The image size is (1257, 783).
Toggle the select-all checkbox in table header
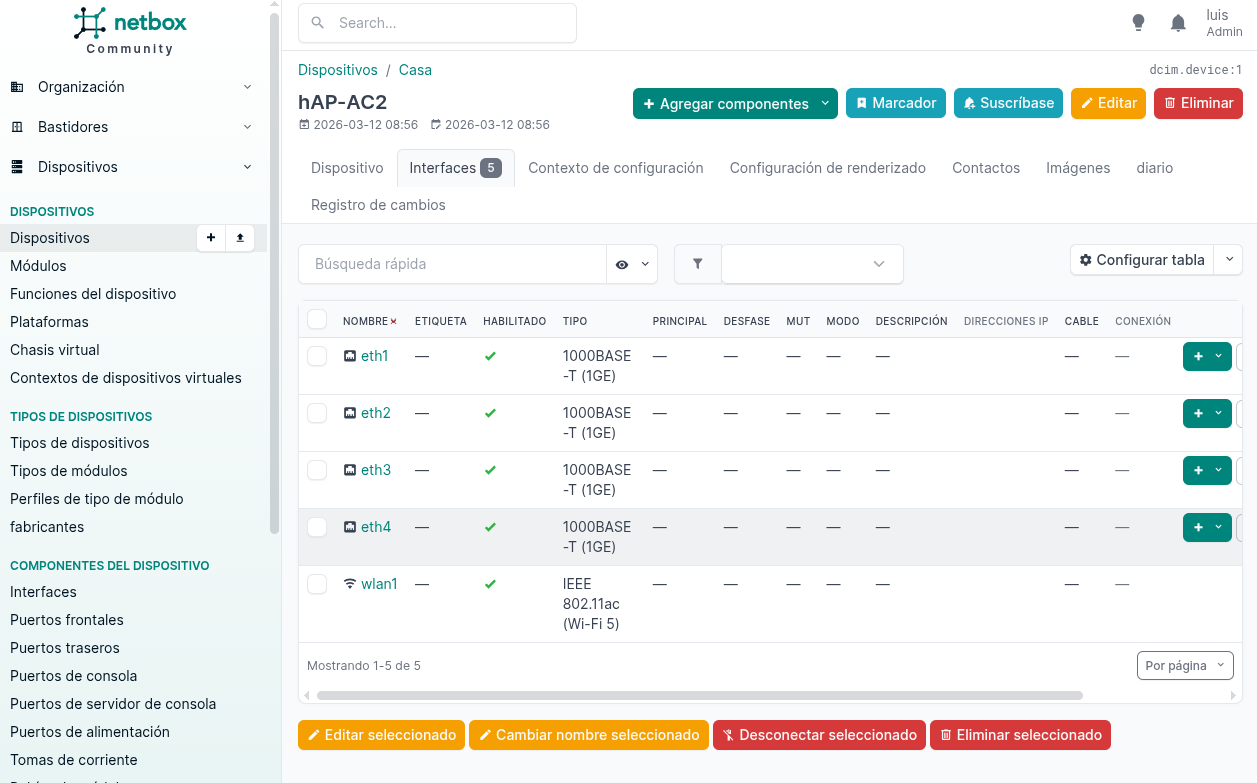(x=317, y=320)
